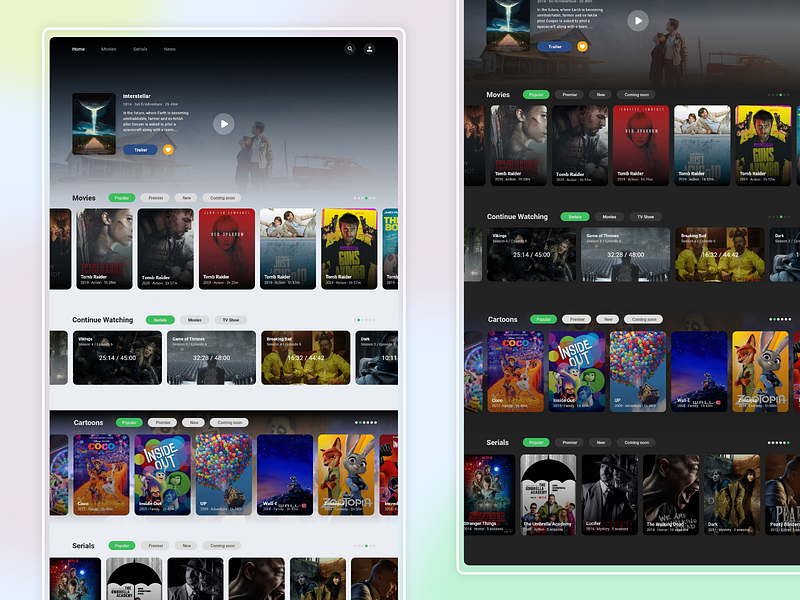Resume Vikings episode at 25:14 in light theme
This screenshot has width=800, height=600.
coord(117,358)
